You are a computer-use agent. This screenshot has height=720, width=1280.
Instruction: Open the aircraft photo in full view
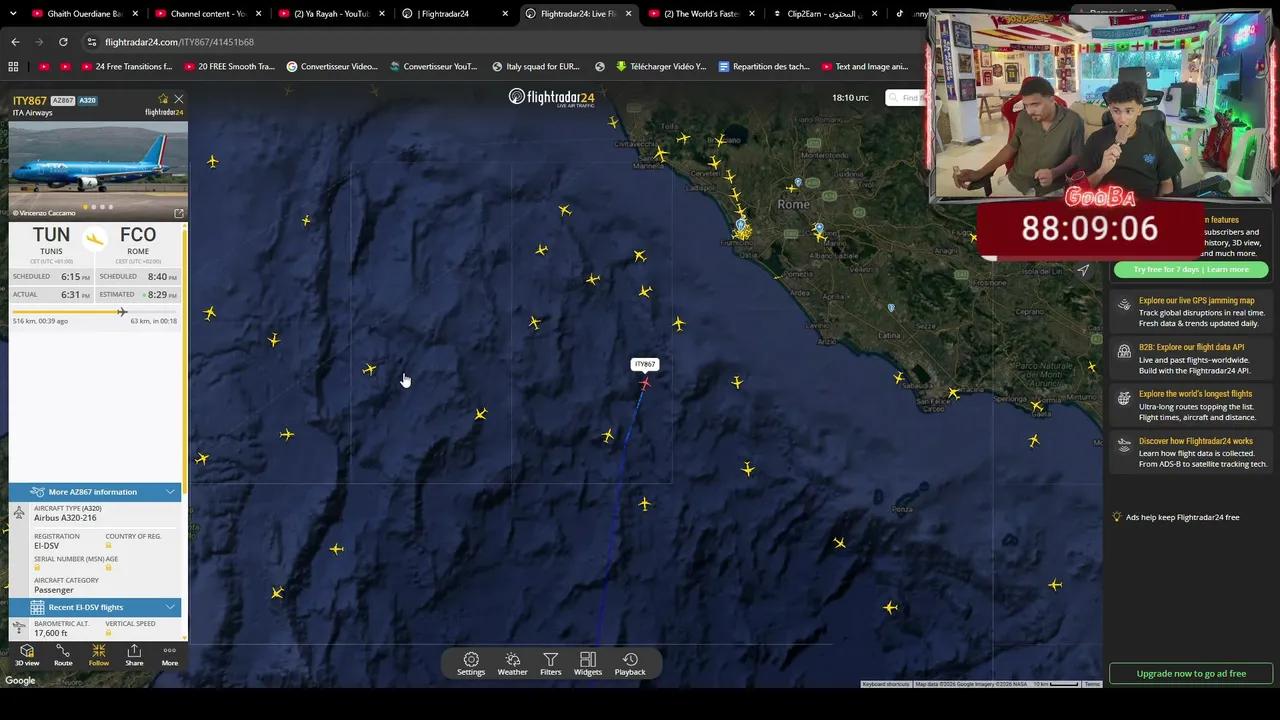point(179,213)
